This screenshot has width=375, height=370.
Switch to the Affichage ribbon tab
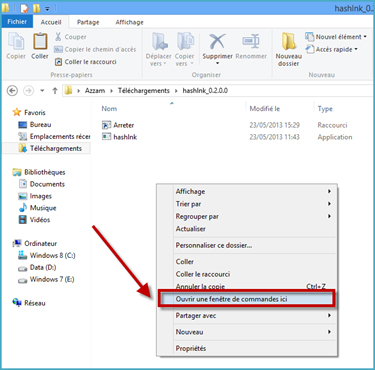pos(129,22)
